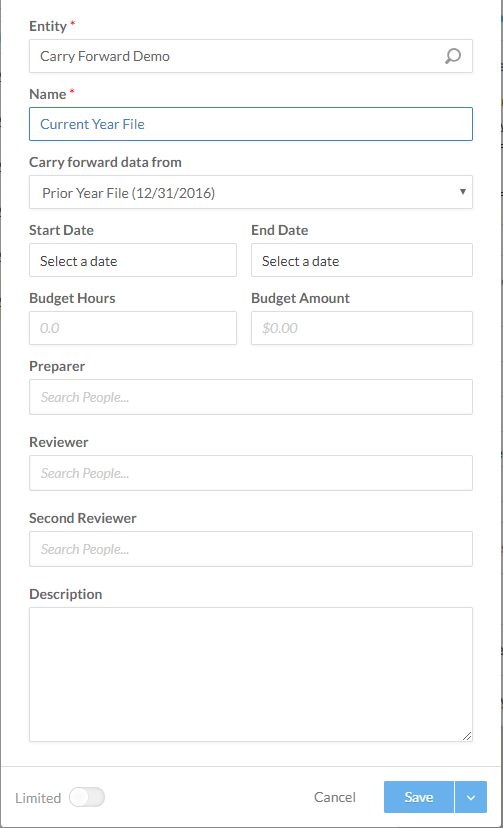The image size is (503, 828).
Task: Grab the Description box resize handle
Action: coord(467,736)
